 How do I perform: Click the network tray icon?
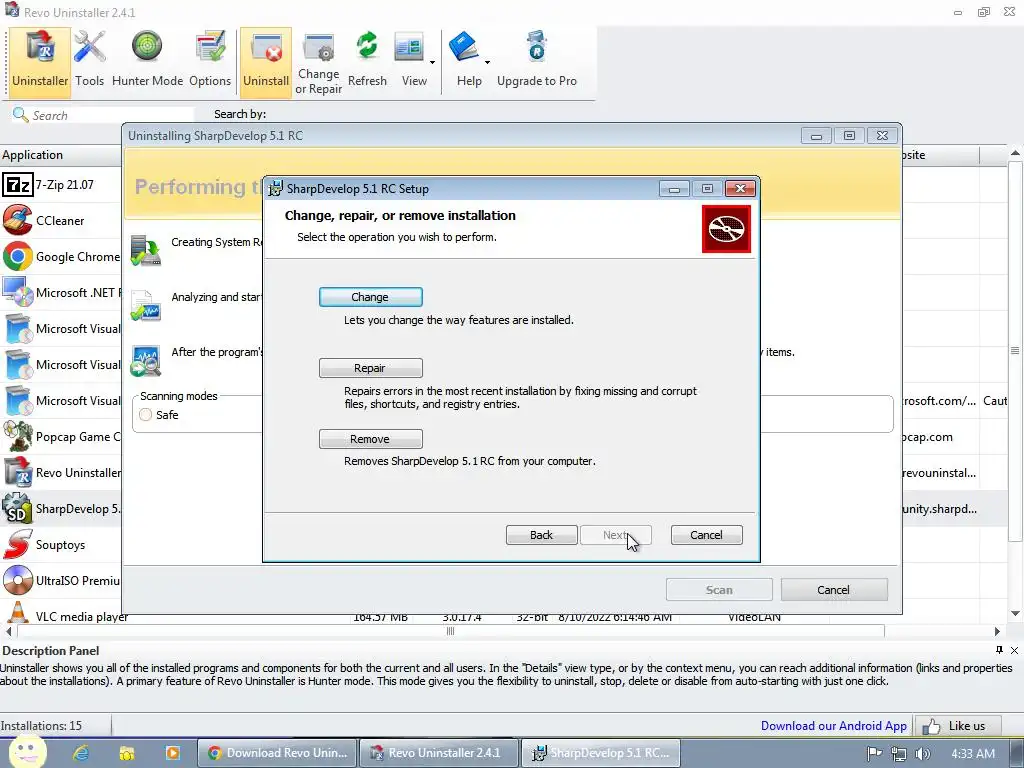tap(899, 754)
